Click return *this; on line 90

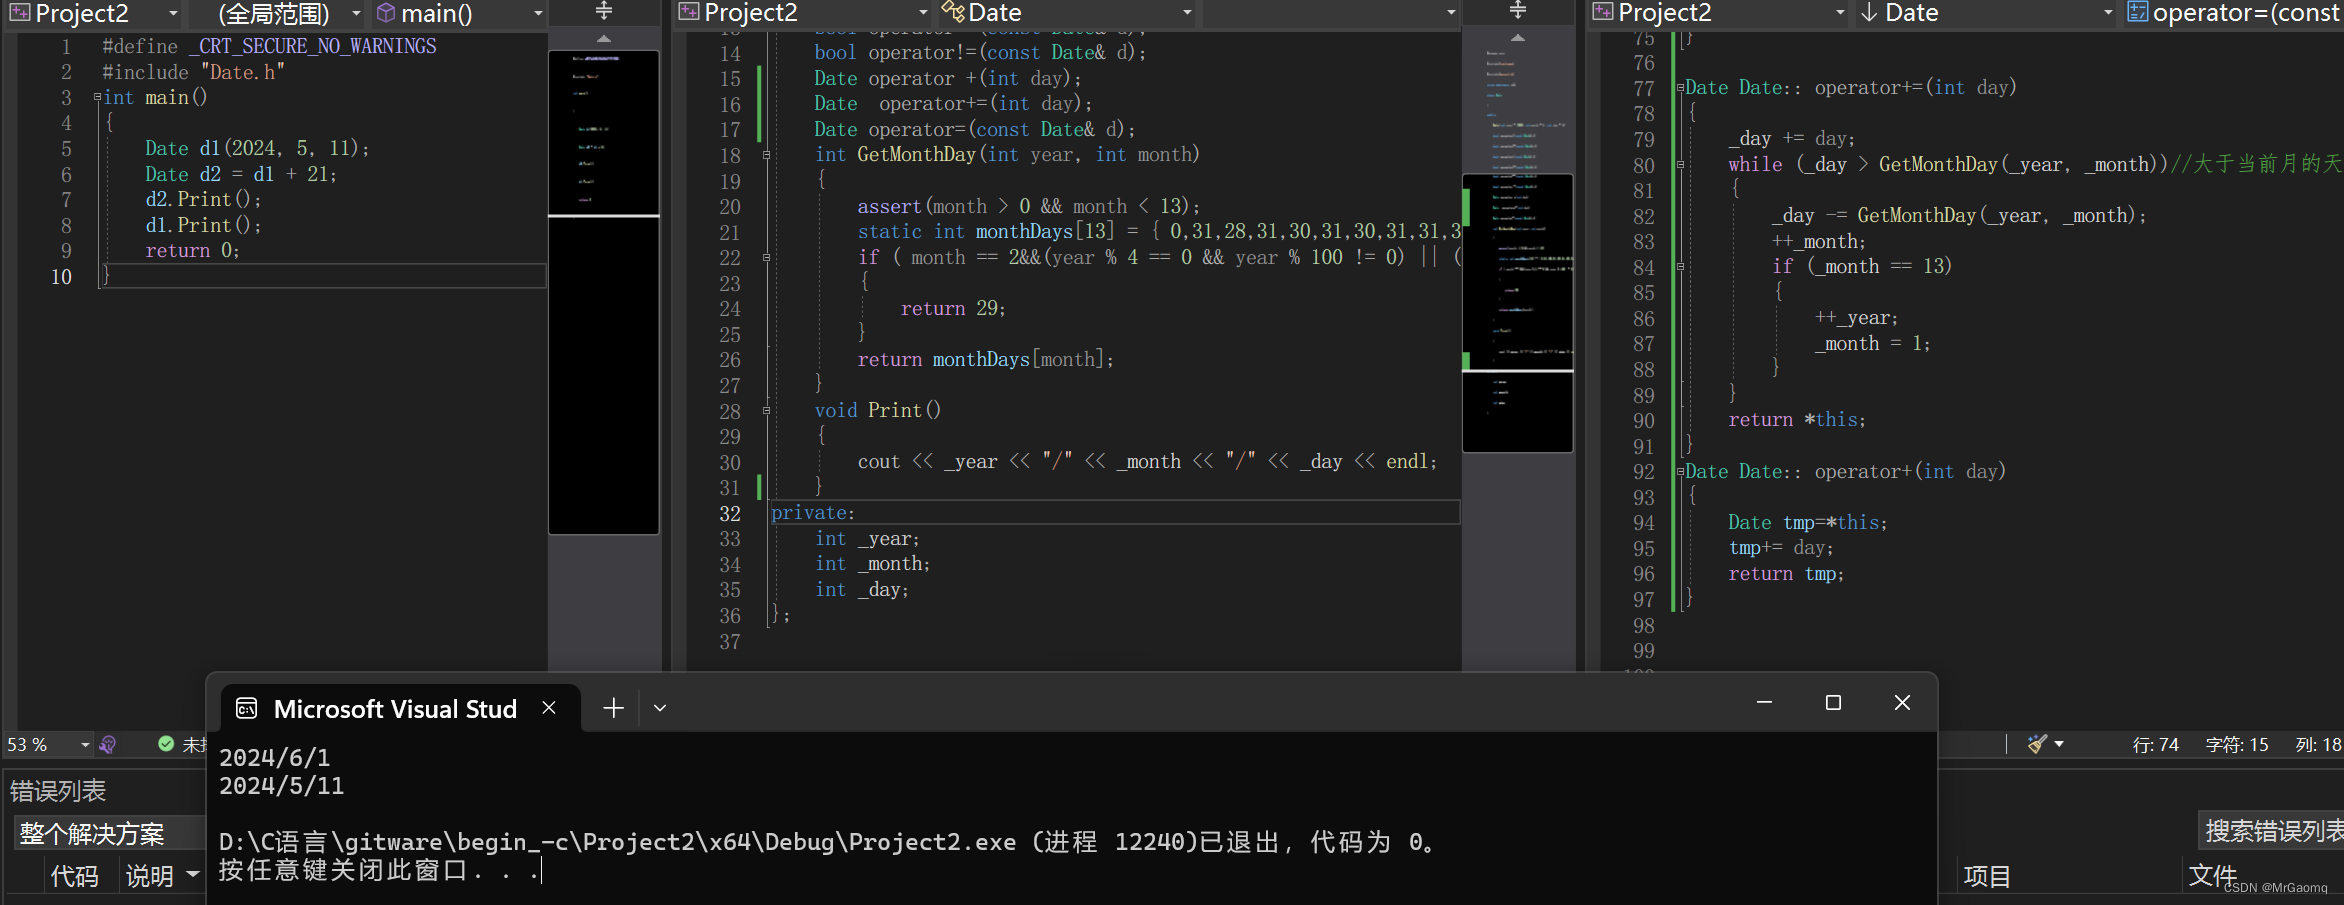click(x=1797, y=420)
